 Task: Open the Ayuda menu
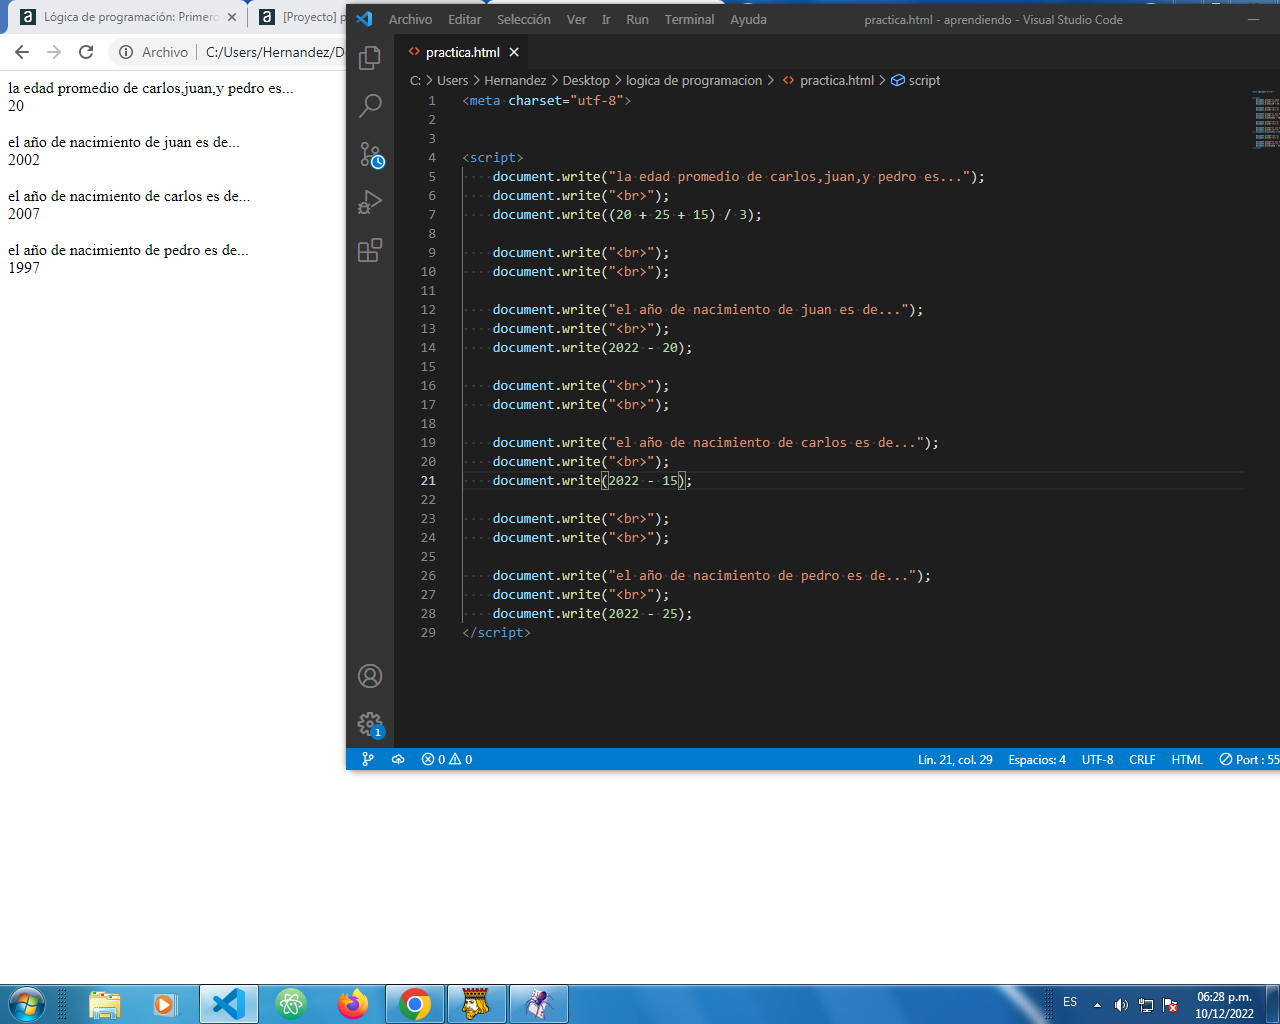(748, 19)
